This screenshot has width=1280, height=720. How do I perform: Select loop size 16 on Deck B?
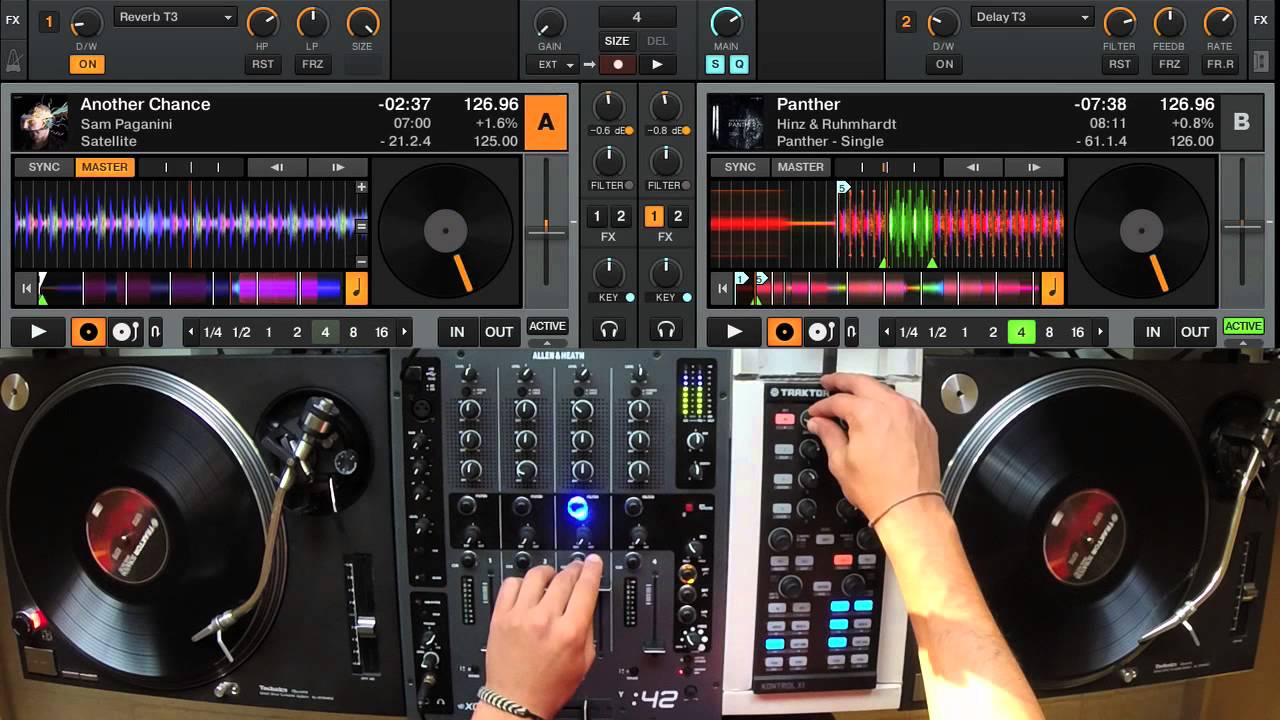[1077, 332]
